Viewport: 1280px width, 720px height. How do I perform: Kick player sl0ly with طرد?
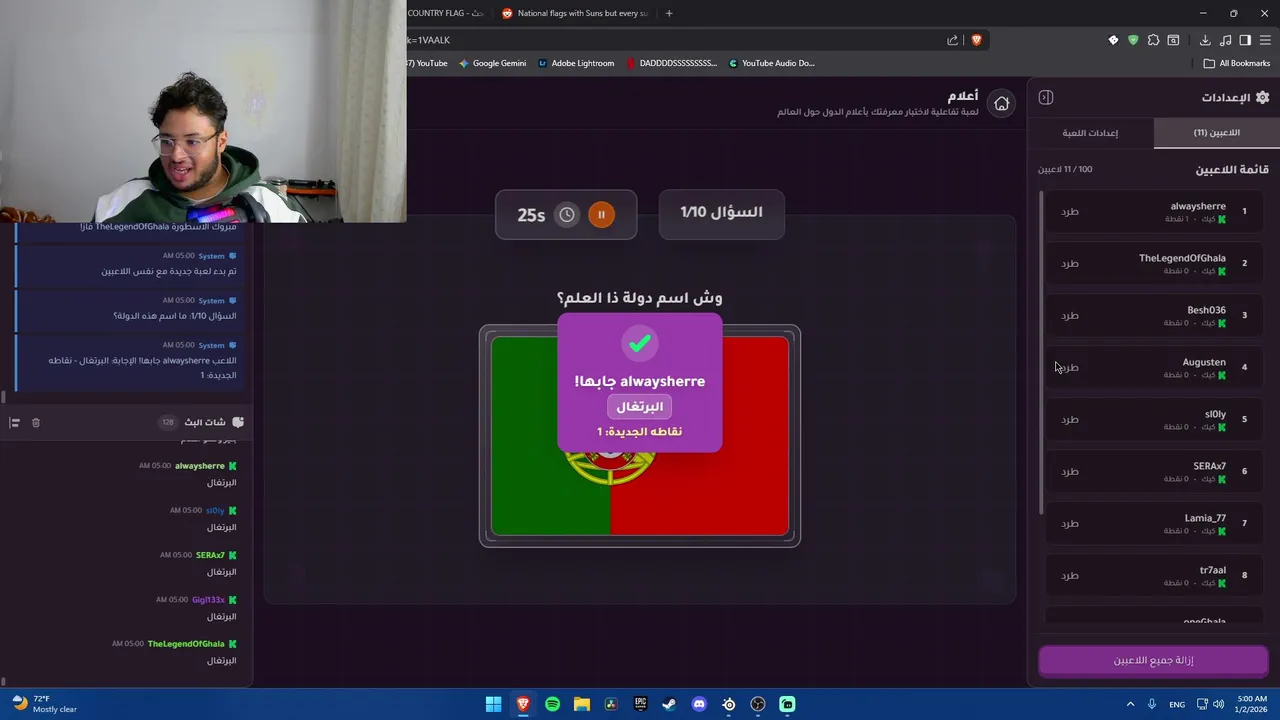(1069, 420)
